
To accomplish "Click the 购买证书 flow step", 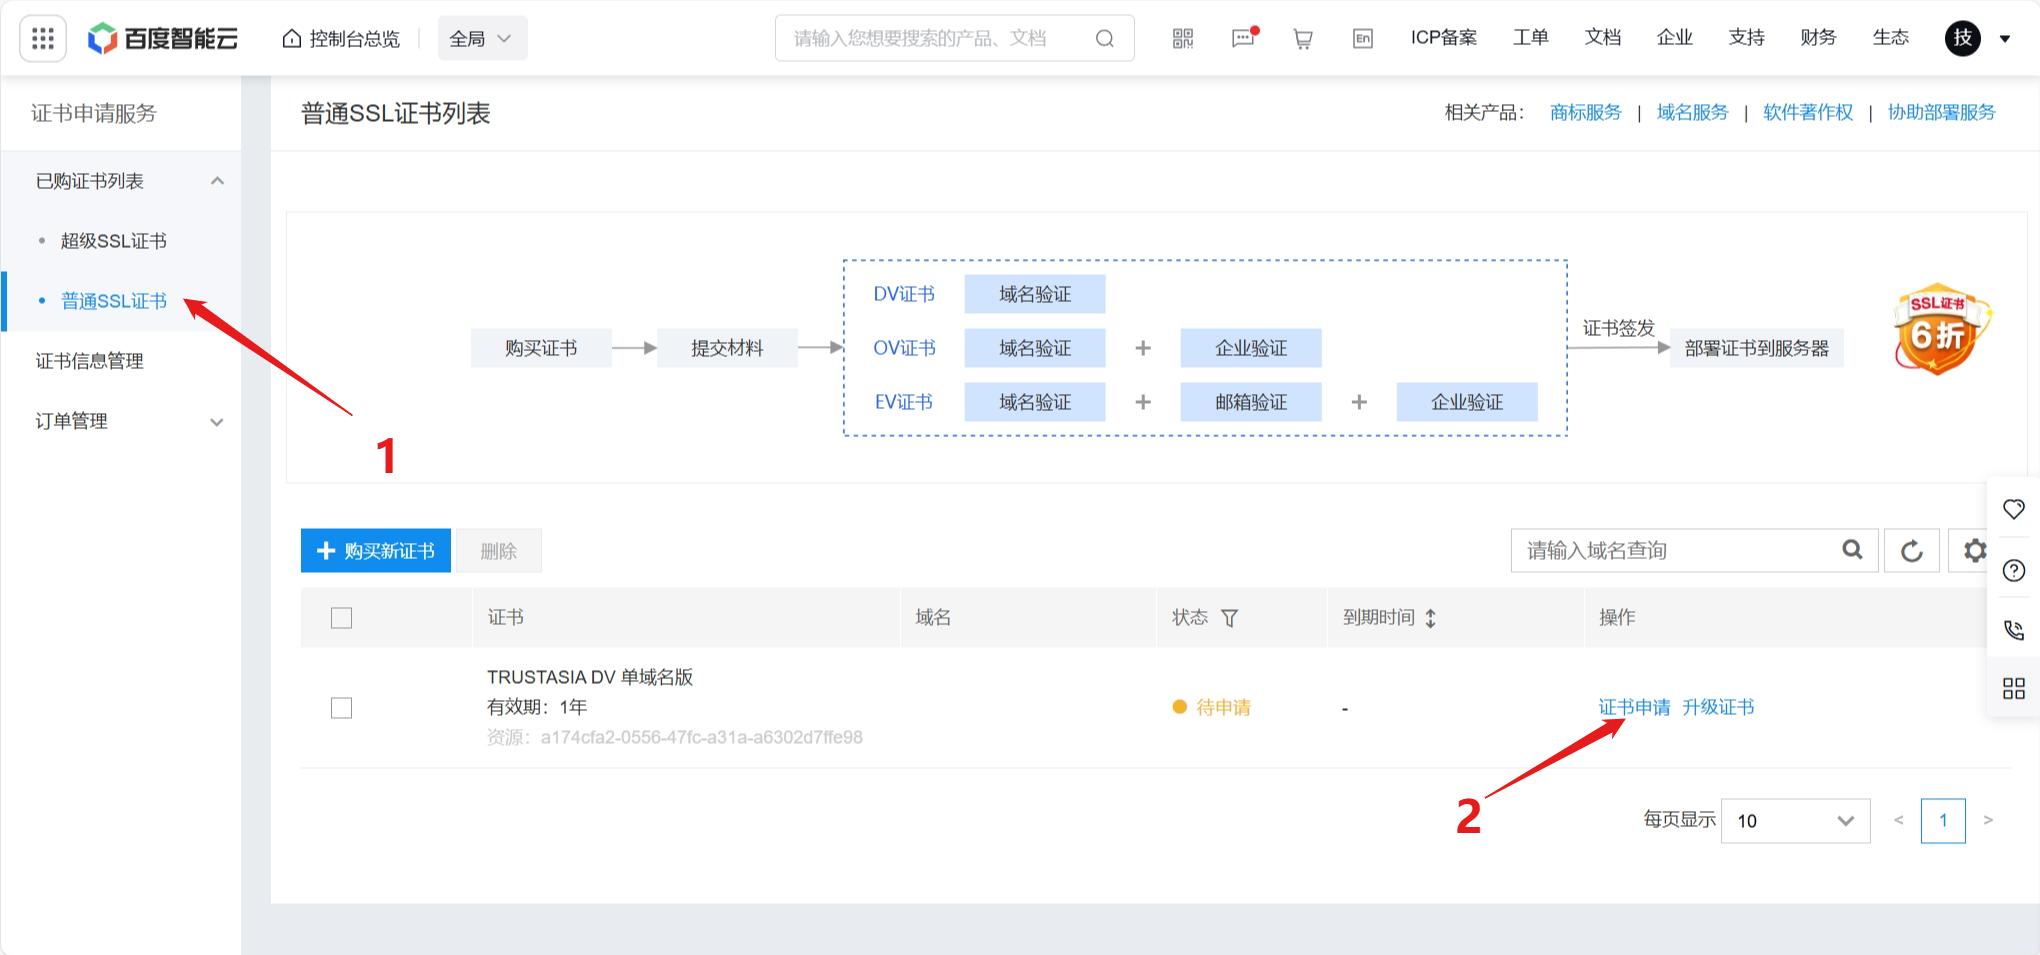I will tap(541, 348).
